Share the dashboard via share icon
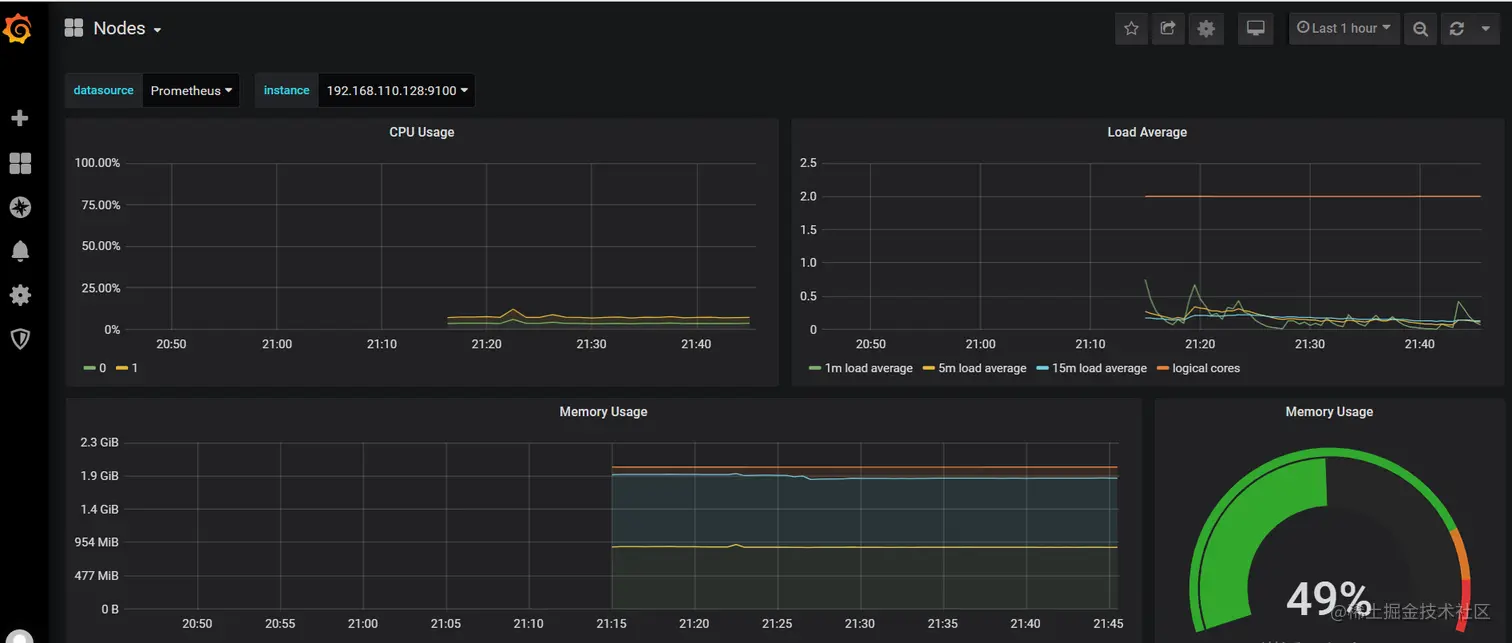The height and width of the screenshot is (643, 1512). (1168, 29)
